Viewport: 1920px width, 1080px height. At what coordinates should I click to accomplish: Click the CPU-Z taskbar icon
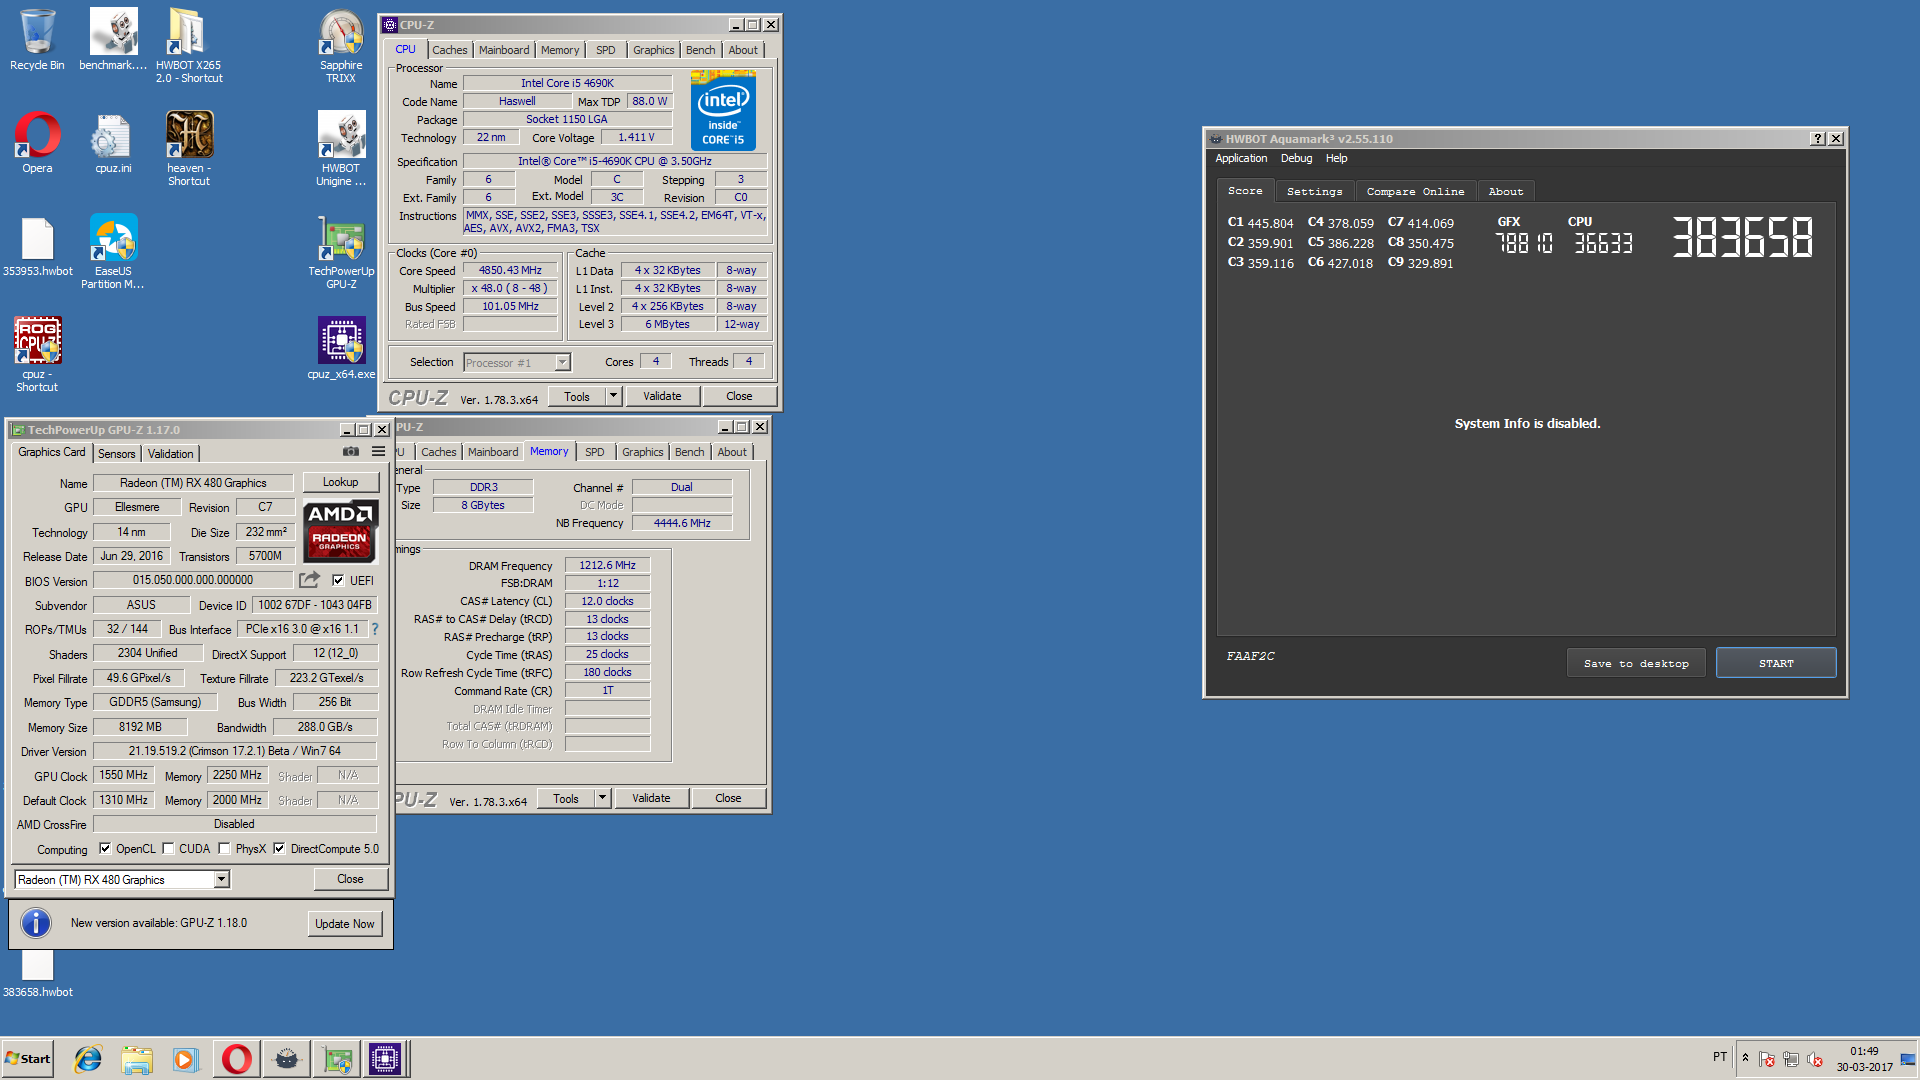click(385, 1059)
